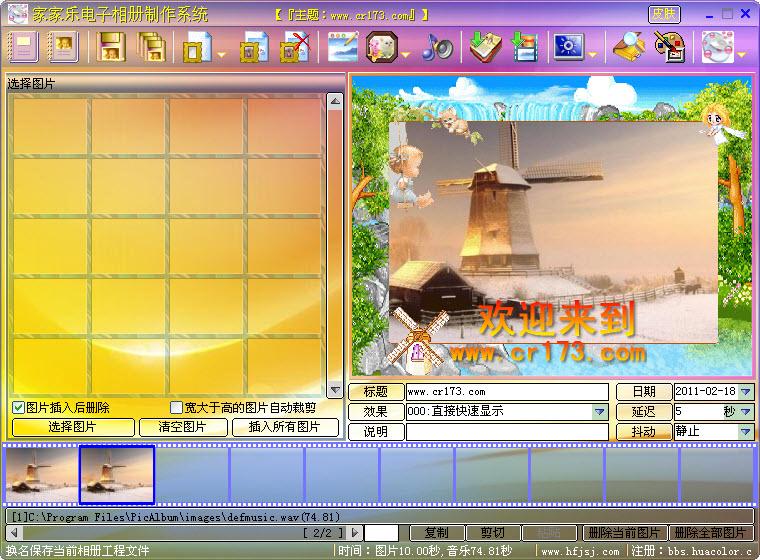Toggle the 图片插入后删除 checkbox

point(18,407)
